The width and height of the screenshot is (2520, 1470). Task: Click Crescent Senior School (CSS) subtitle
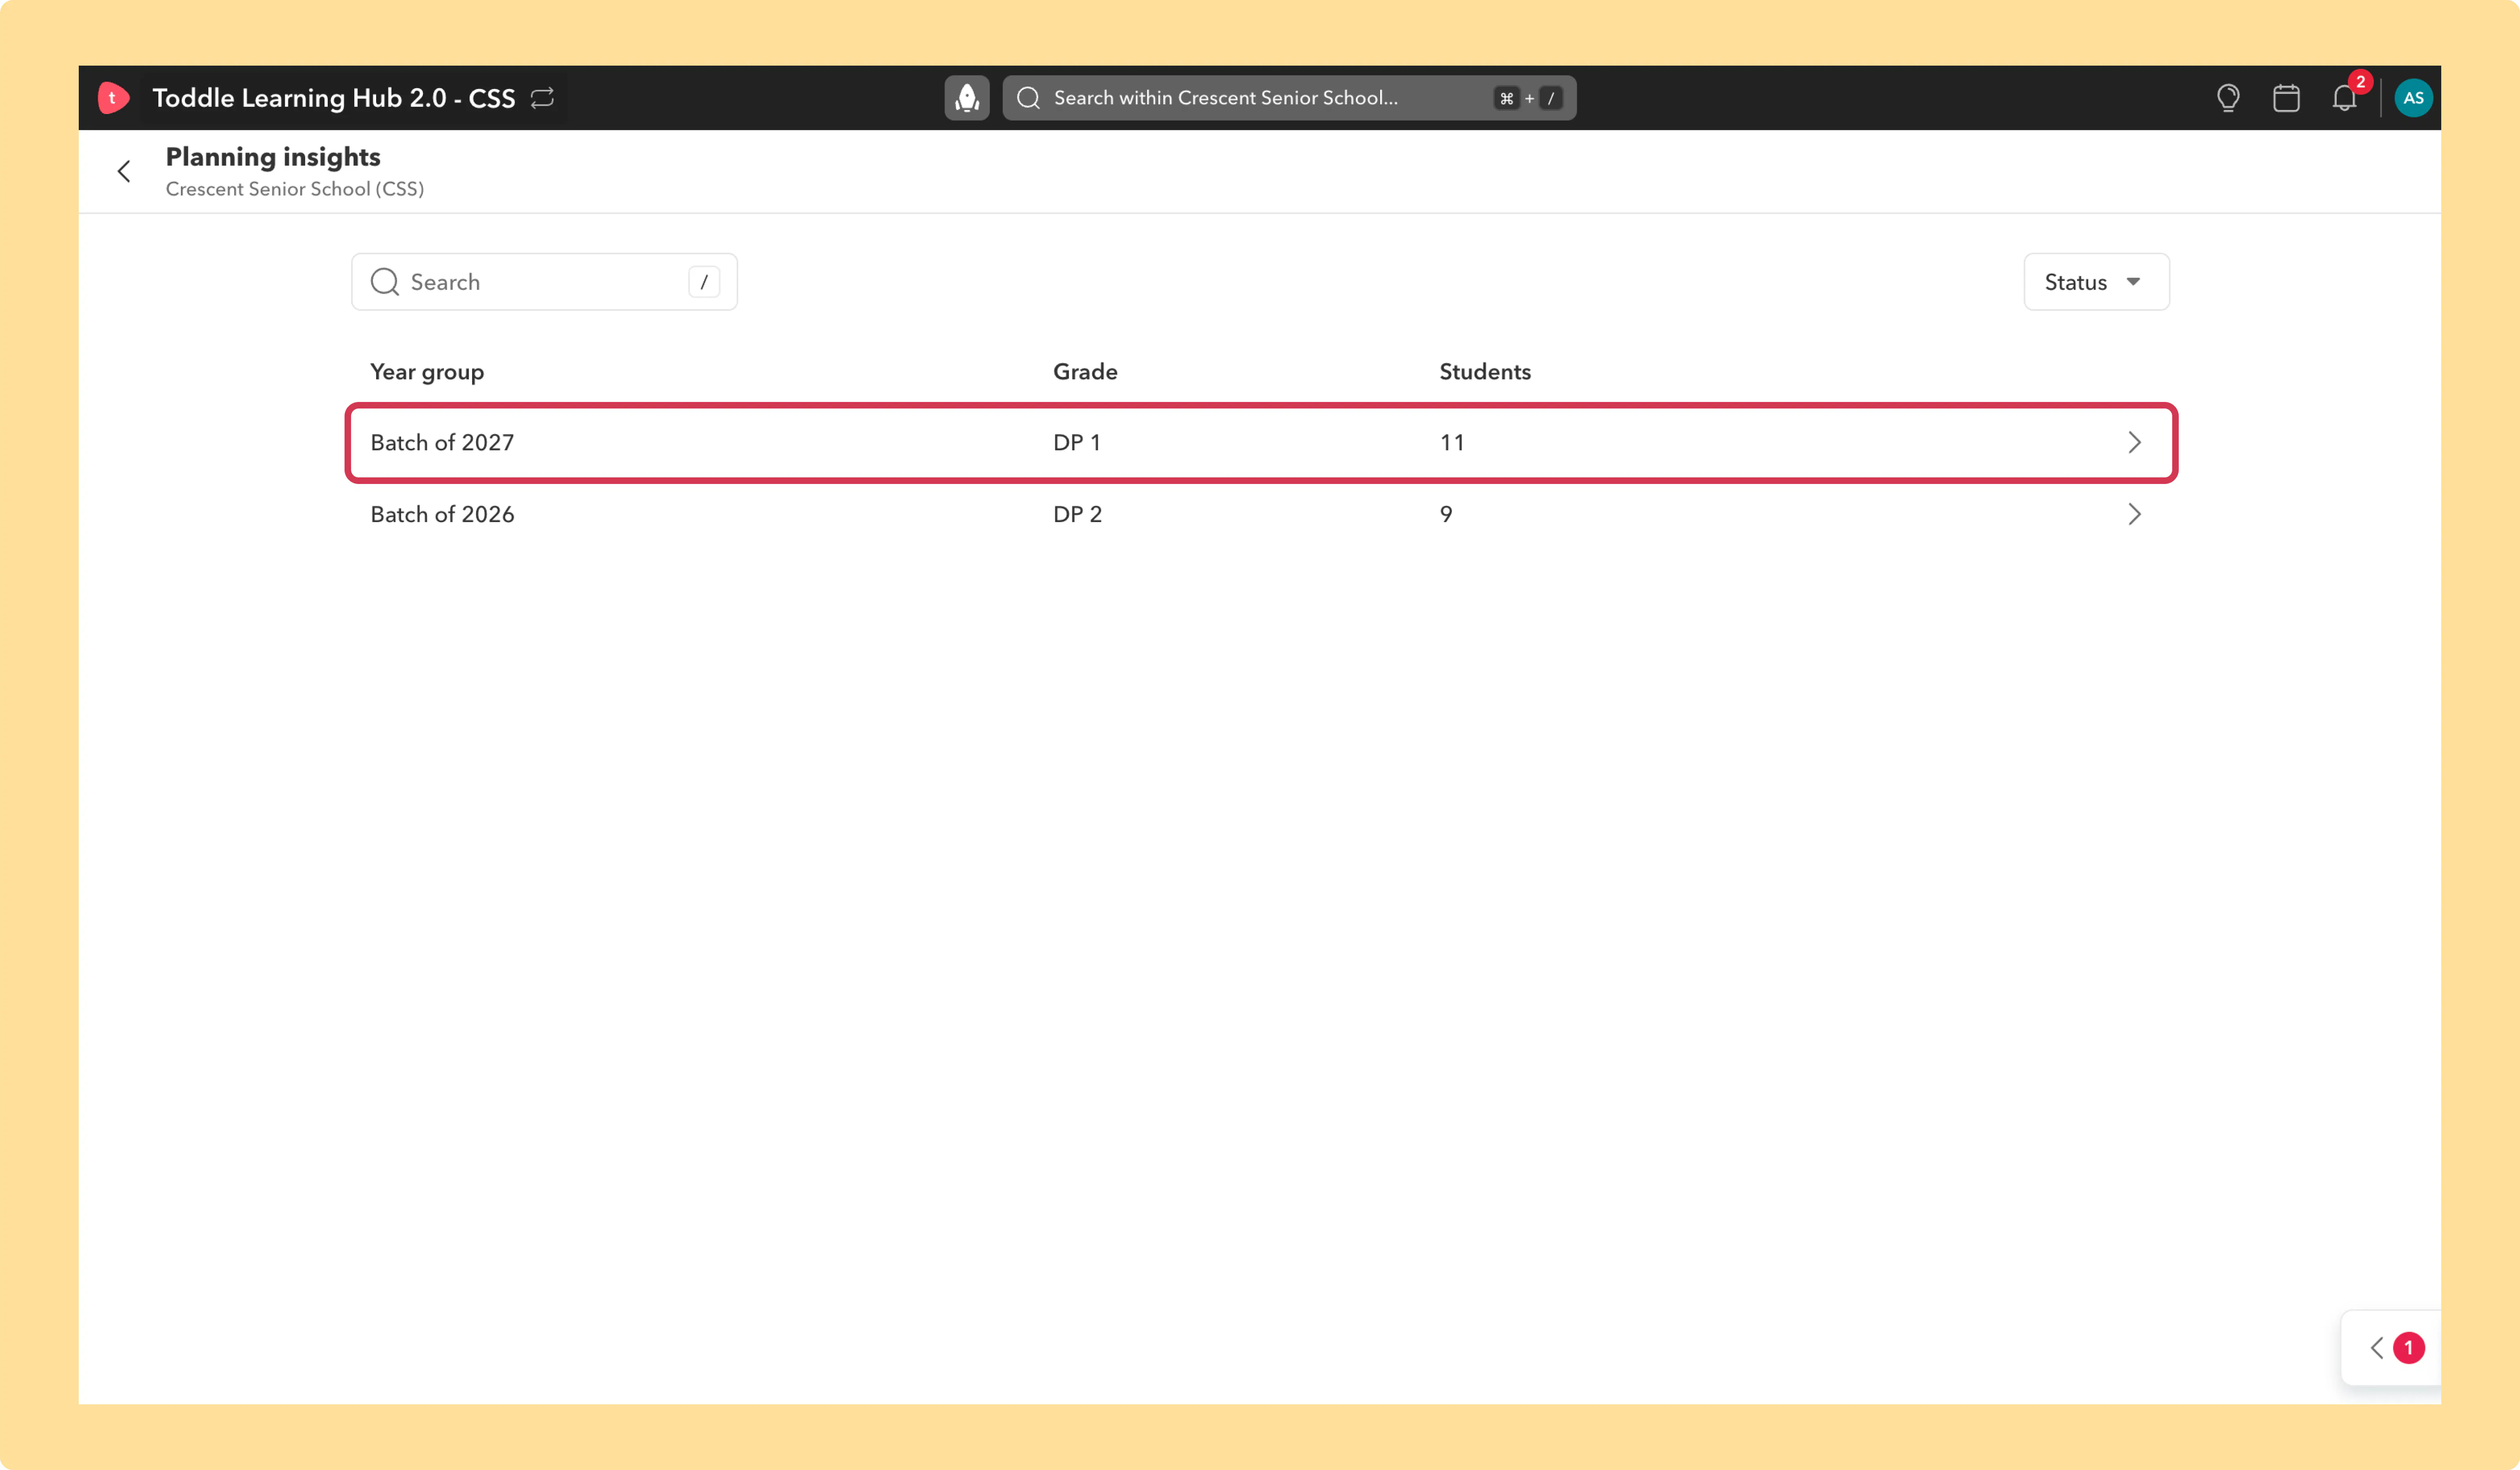(x=295, y=189)
